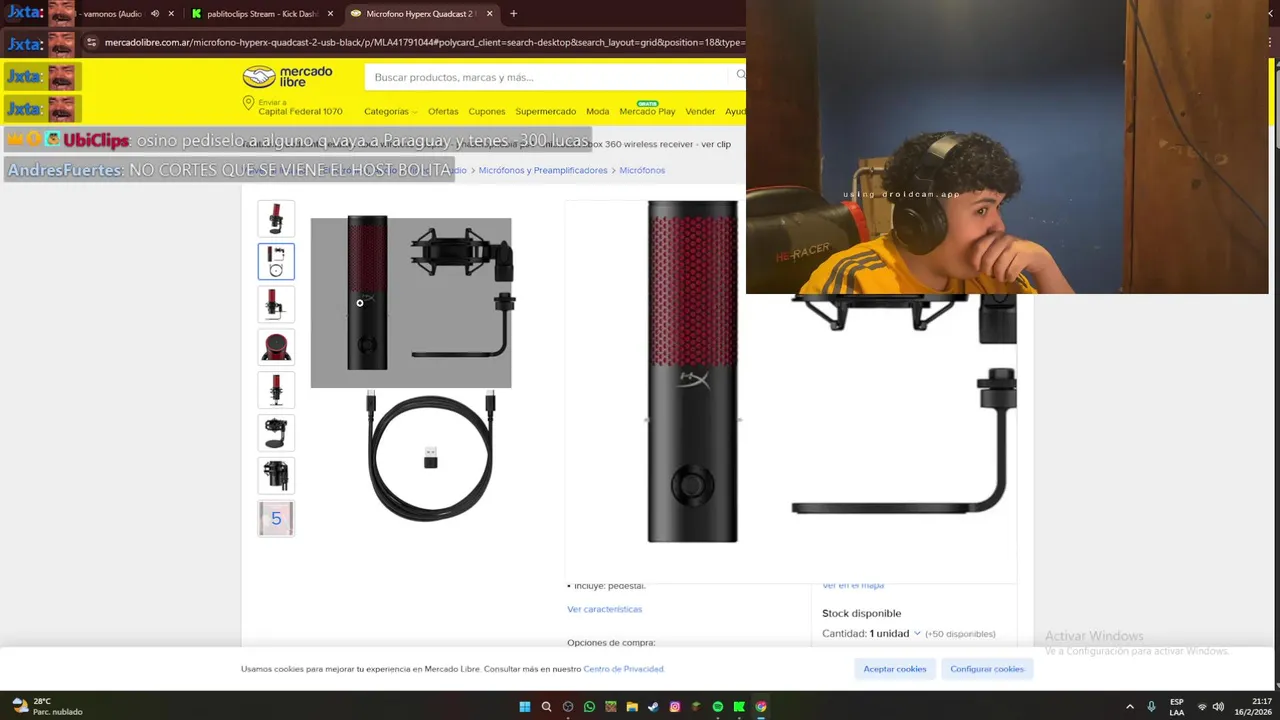Close the vamonos browser tab

(171, 14)
